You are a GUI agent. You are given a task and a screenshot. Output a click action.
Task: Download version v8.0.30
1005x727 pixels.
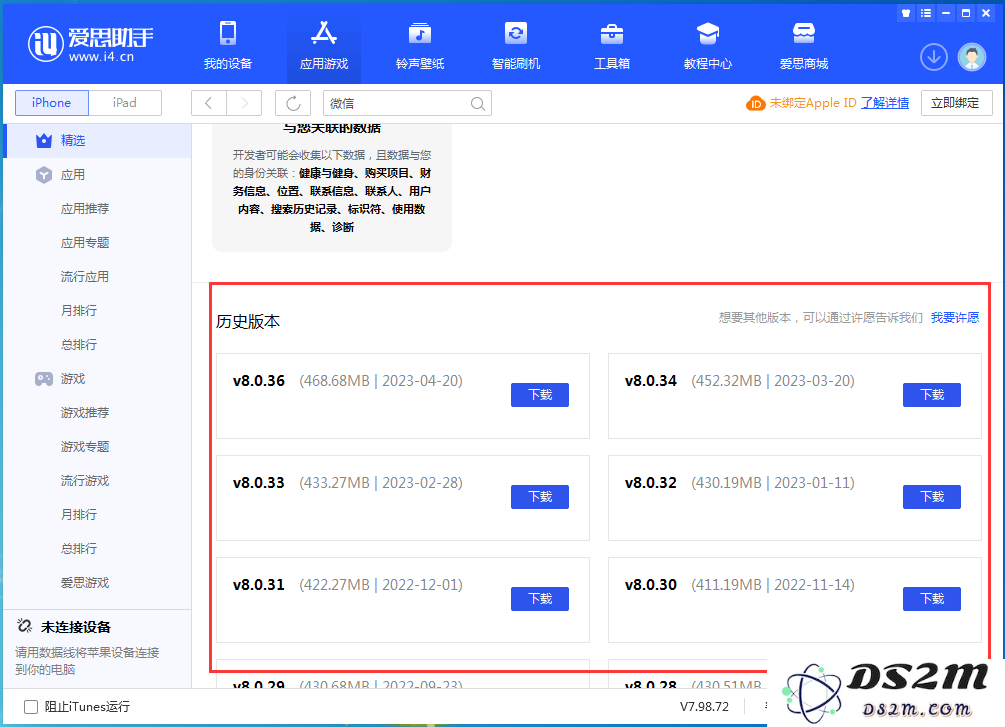pos(932,599)
